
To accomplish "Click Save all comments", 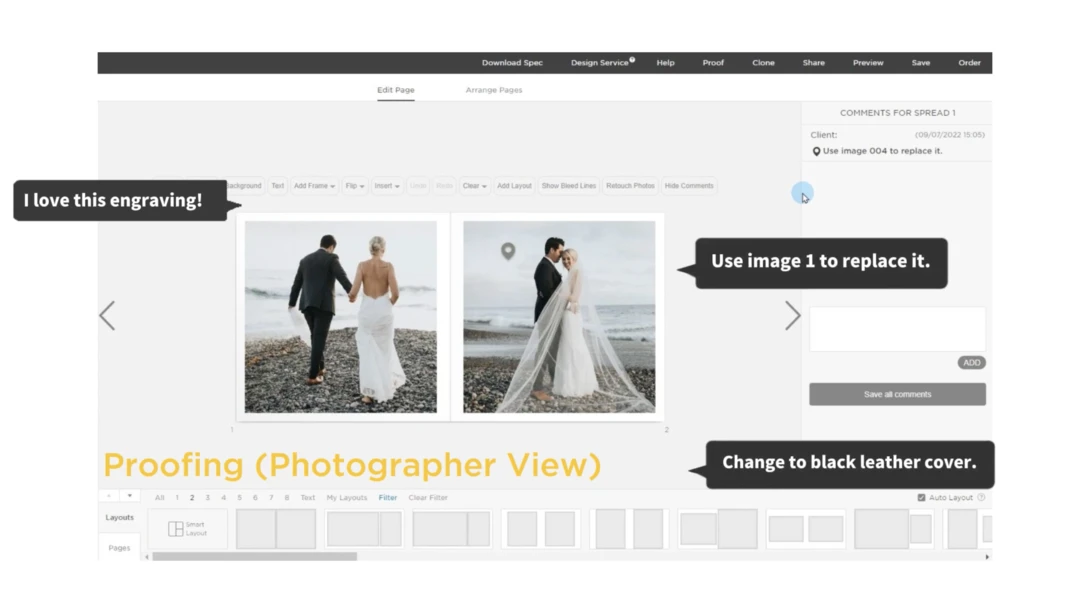I will tap(897, 394).
